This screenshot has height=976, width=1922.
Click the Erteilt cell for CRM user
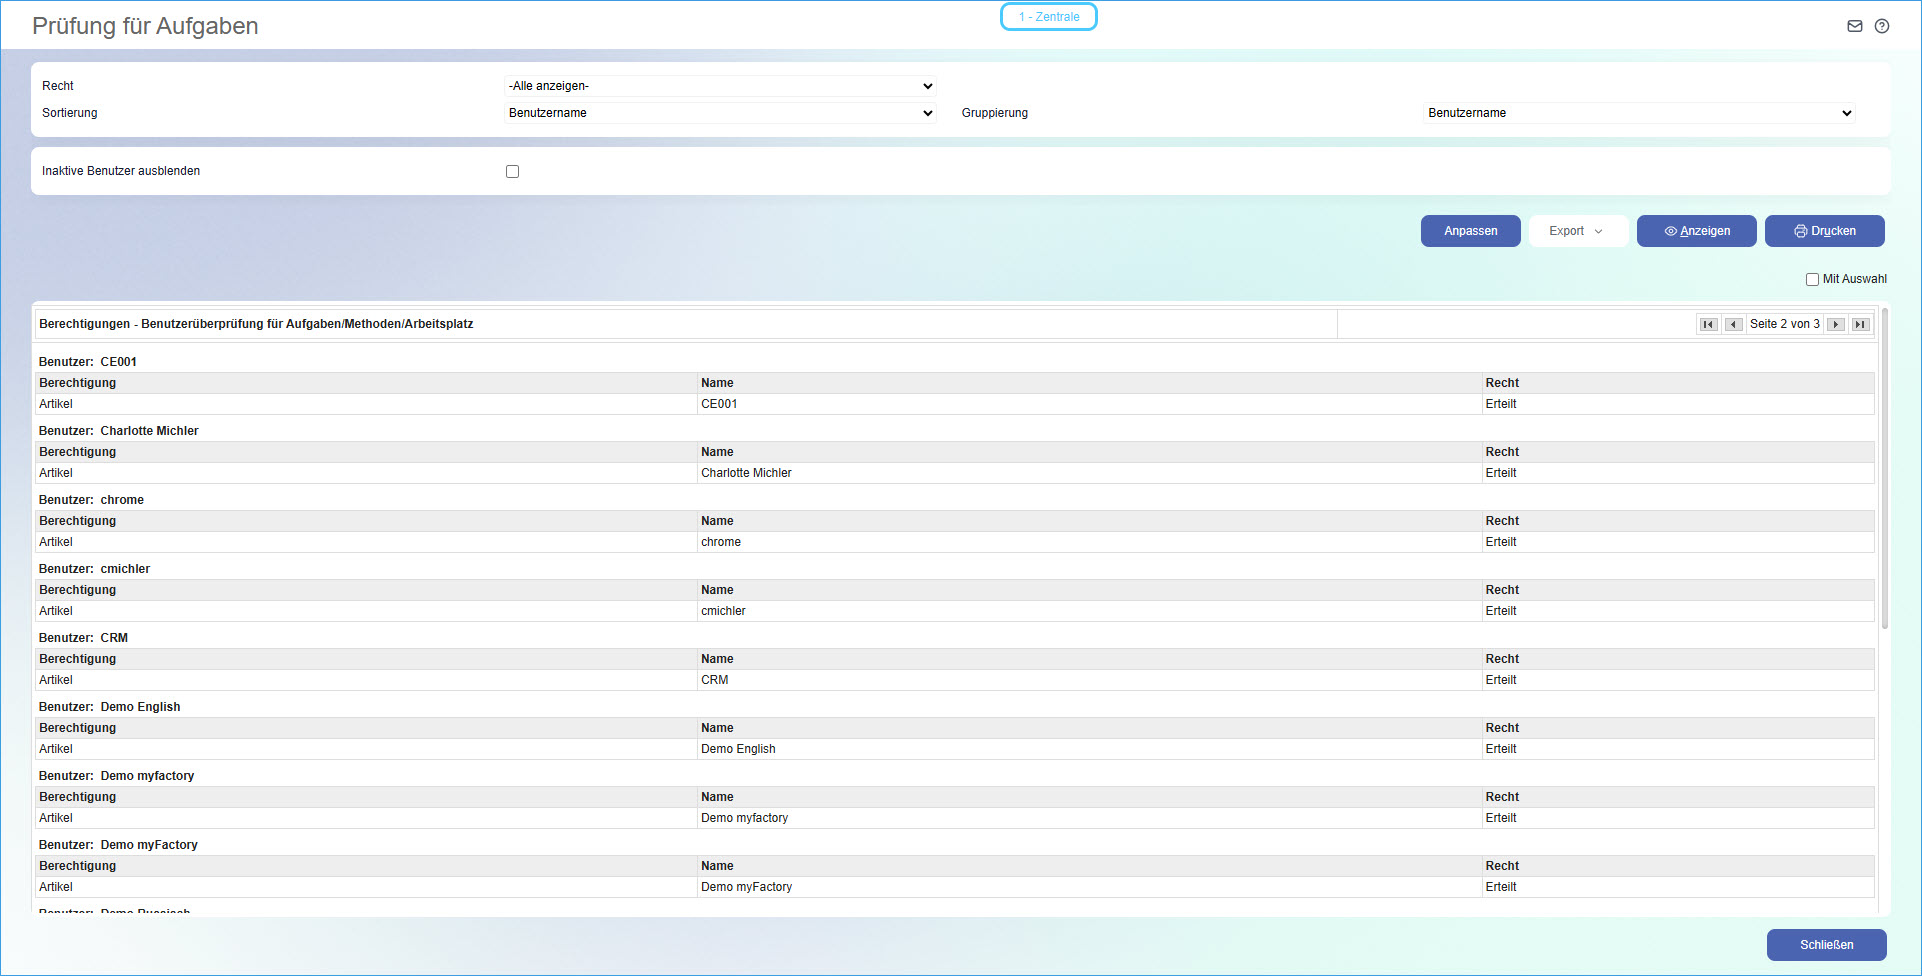1500,680
